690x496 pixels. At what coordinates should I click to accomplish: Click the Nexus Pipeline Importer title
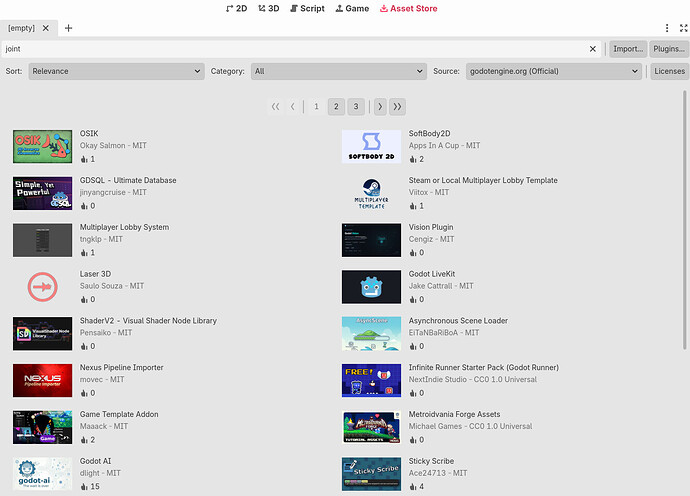click(x=121, y=367)
